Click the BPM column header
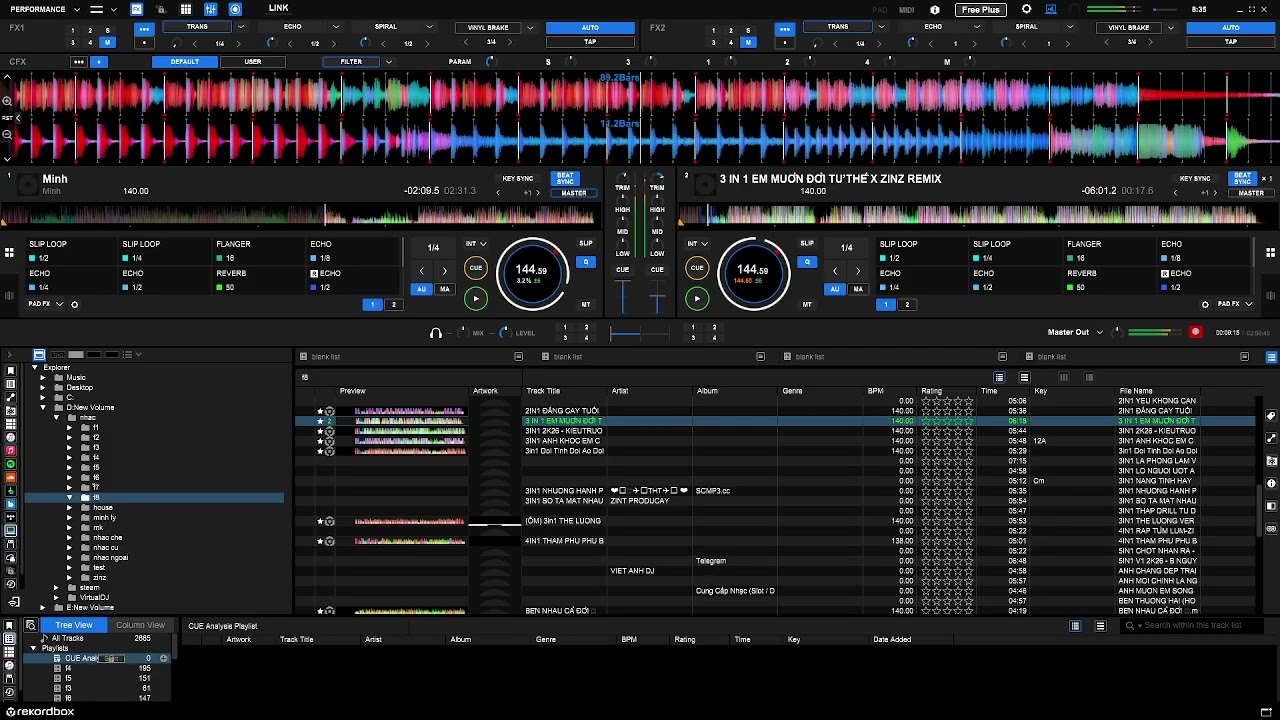The width and height of the screenshot is (1280, 720). [876, 391]
